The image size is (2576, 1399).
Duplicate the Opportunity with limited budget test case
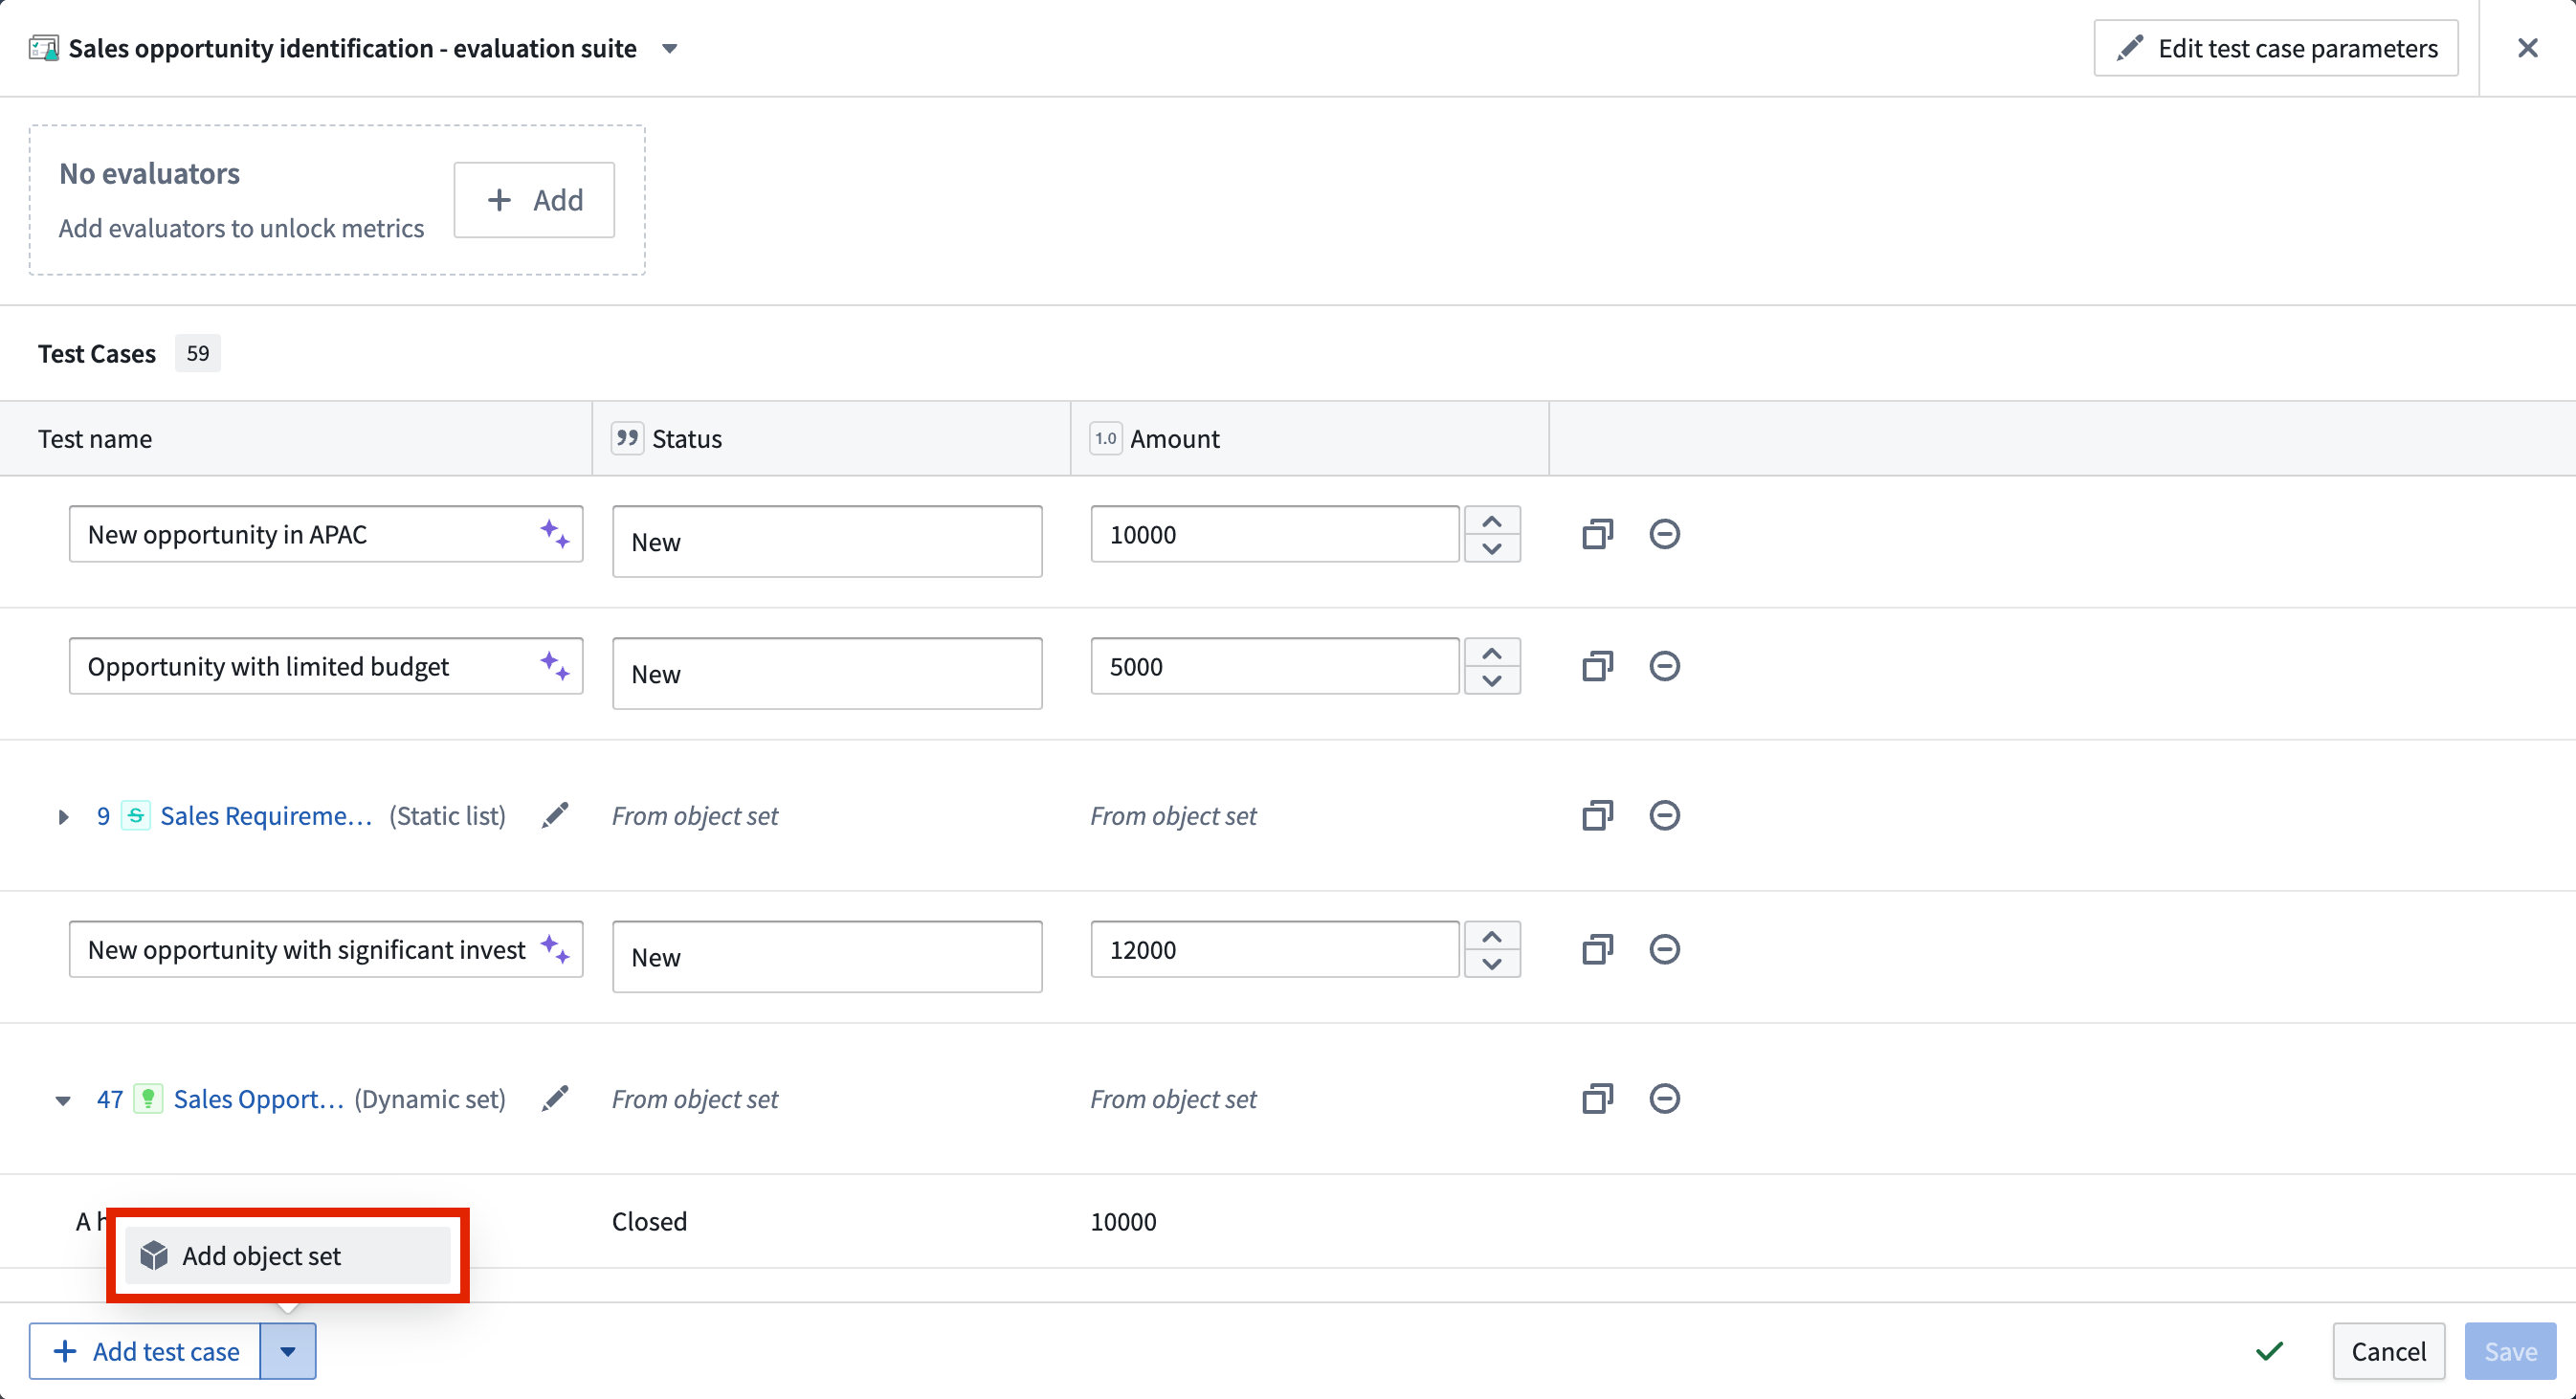1597,666
